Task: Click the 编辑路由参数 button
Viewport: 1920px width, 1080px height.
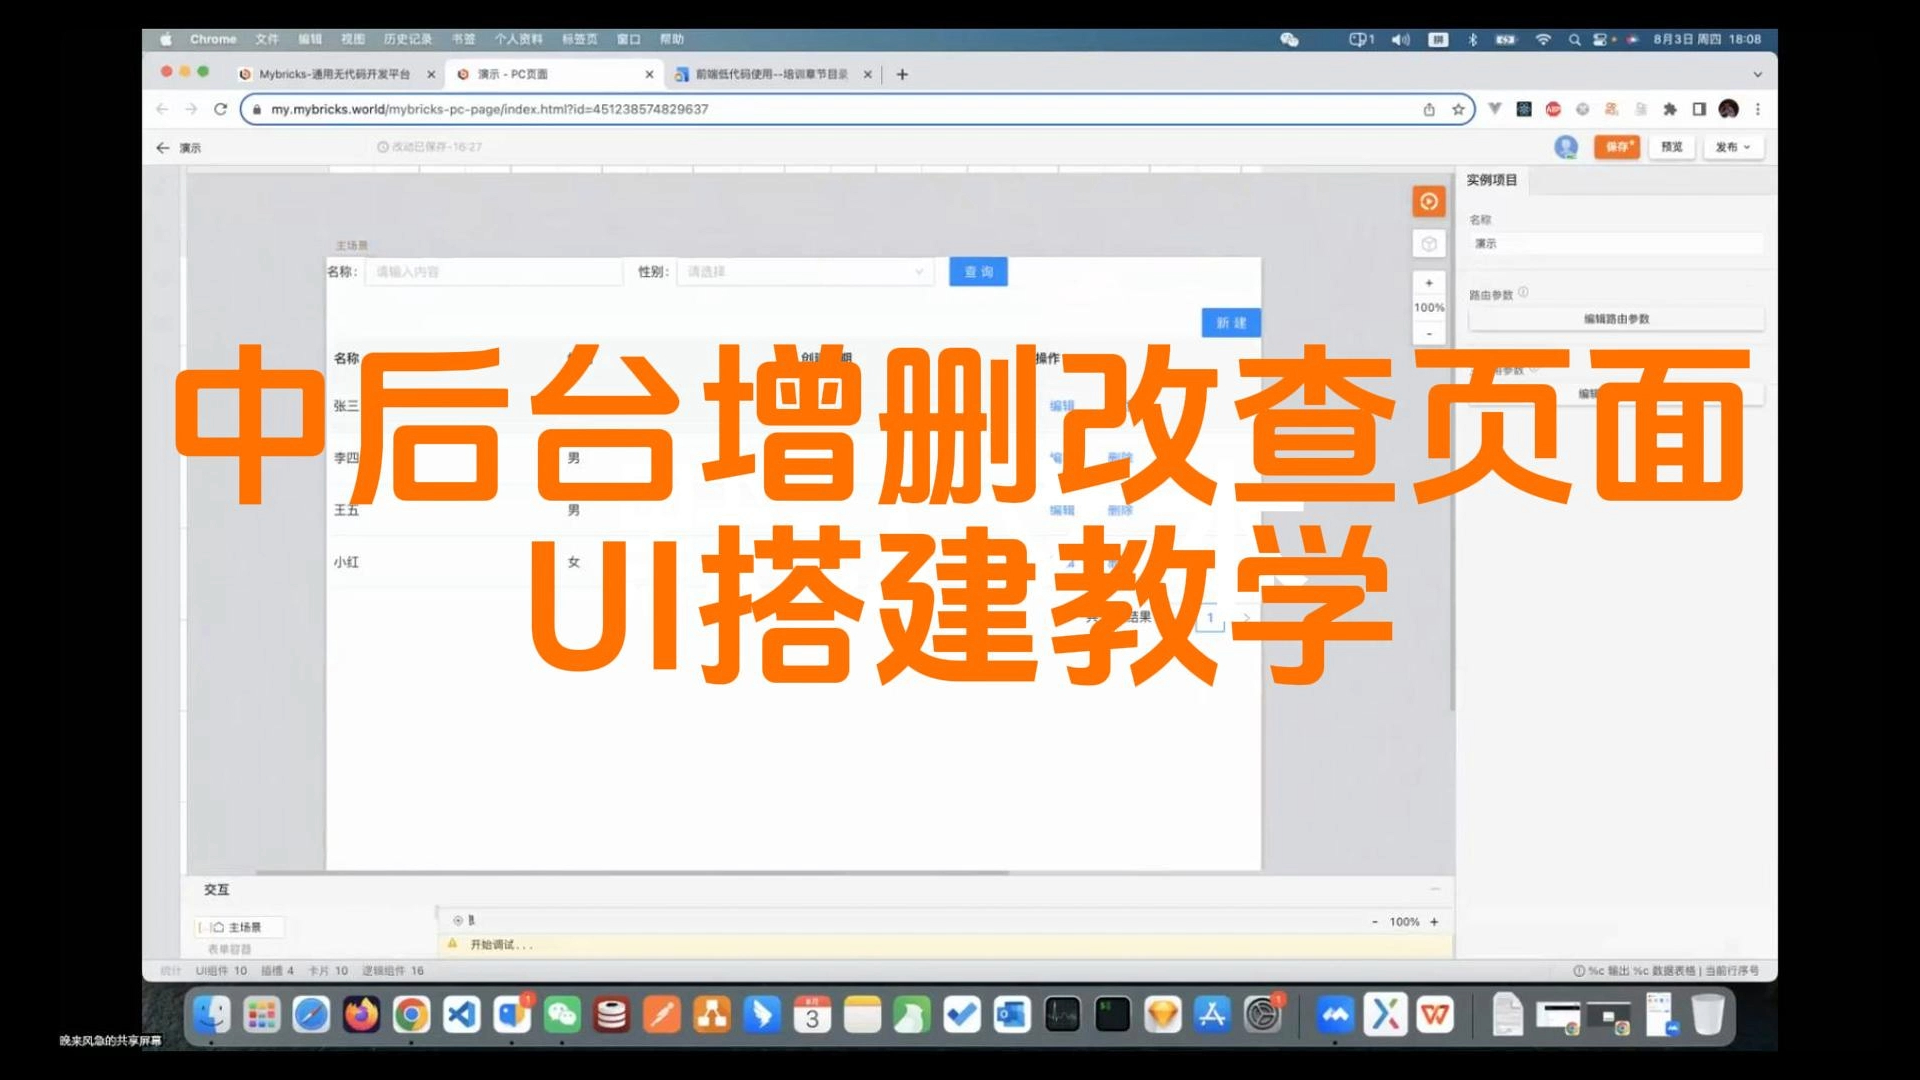Action: (x=1616, y=318)
